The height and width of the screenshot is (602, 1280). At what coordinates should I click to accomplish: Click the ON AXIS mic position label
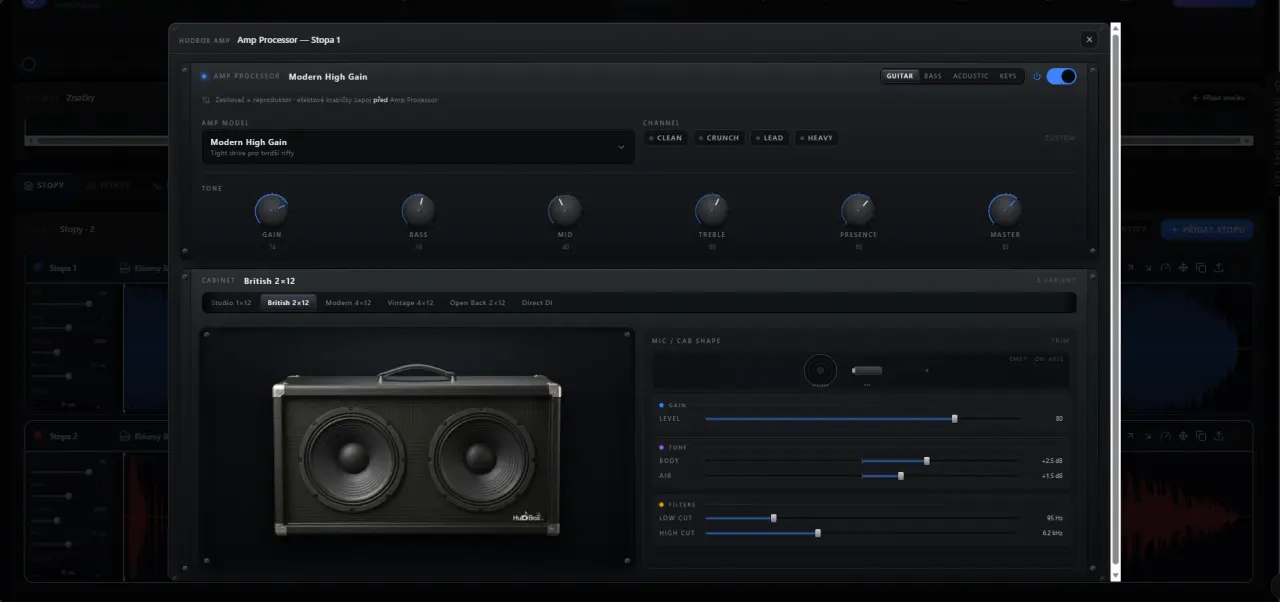click(1049, 359)
